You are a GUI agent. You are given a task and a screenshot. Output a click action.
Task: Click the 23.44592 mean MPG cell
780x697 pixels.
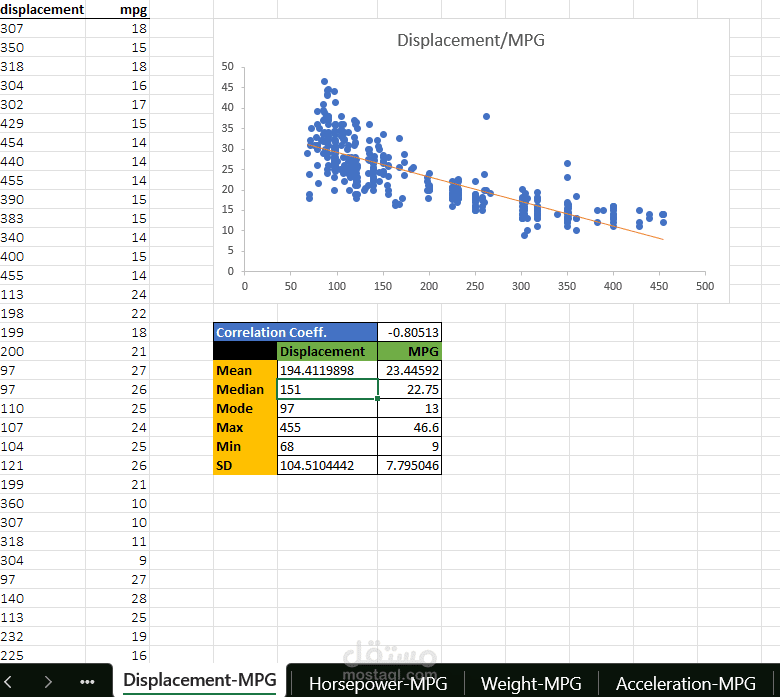(x=409, y=370)
